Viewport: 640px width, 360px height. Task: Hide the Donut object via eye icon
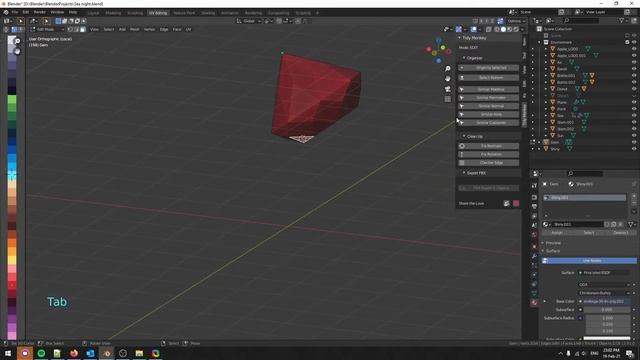(634, 89)
